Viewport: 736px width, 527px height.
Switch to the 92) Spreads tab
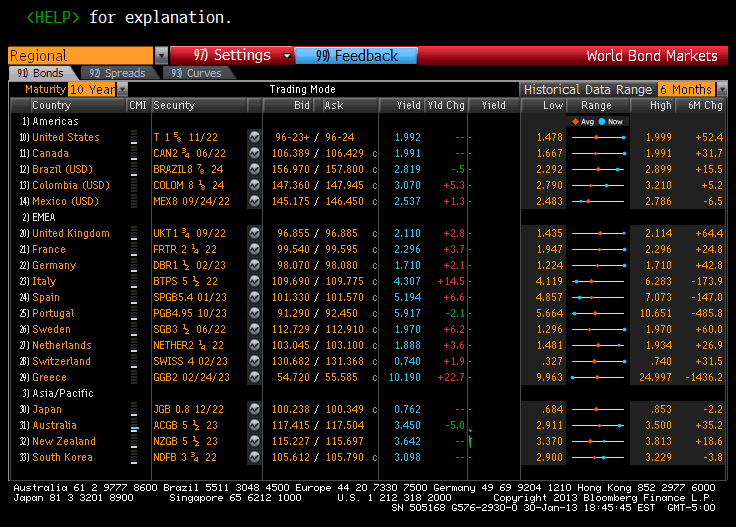coord(117,73)
